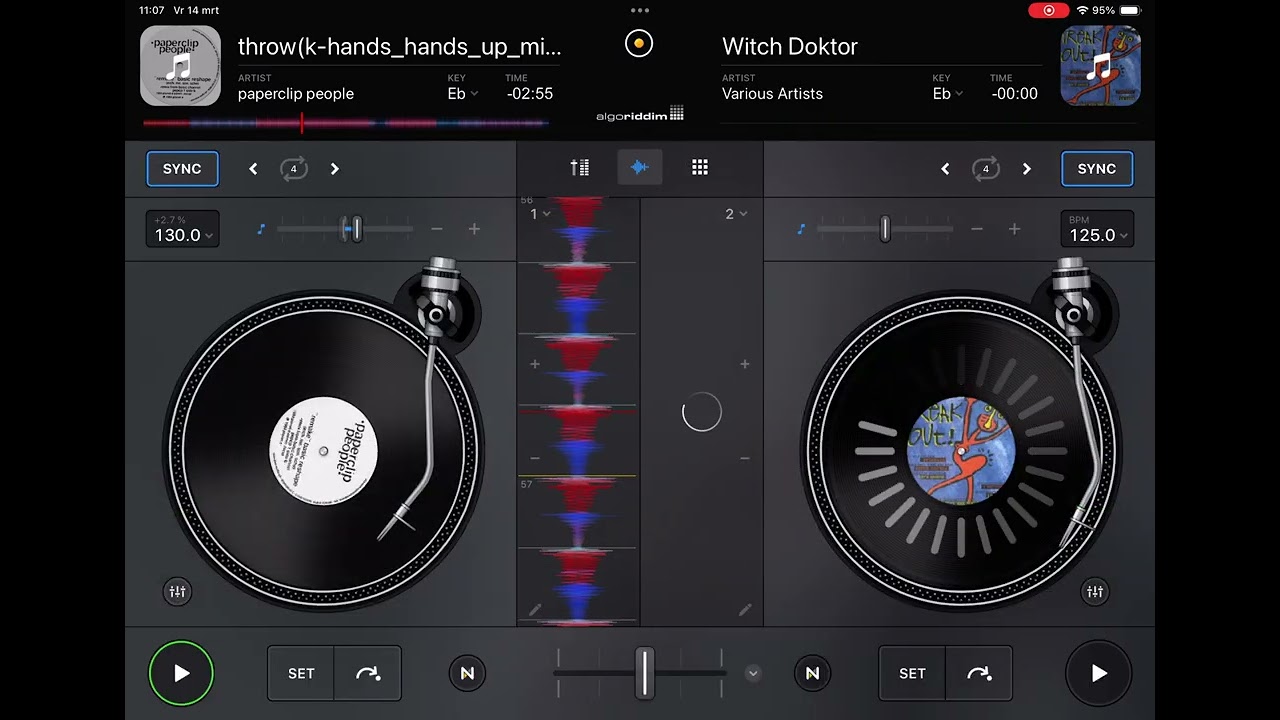Increase left deck tempo with plus
1280x720 pixels.
coord(474,229)
